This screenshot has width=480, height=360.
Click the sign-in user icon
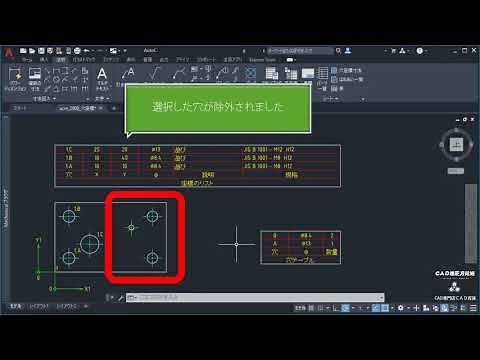348,51
